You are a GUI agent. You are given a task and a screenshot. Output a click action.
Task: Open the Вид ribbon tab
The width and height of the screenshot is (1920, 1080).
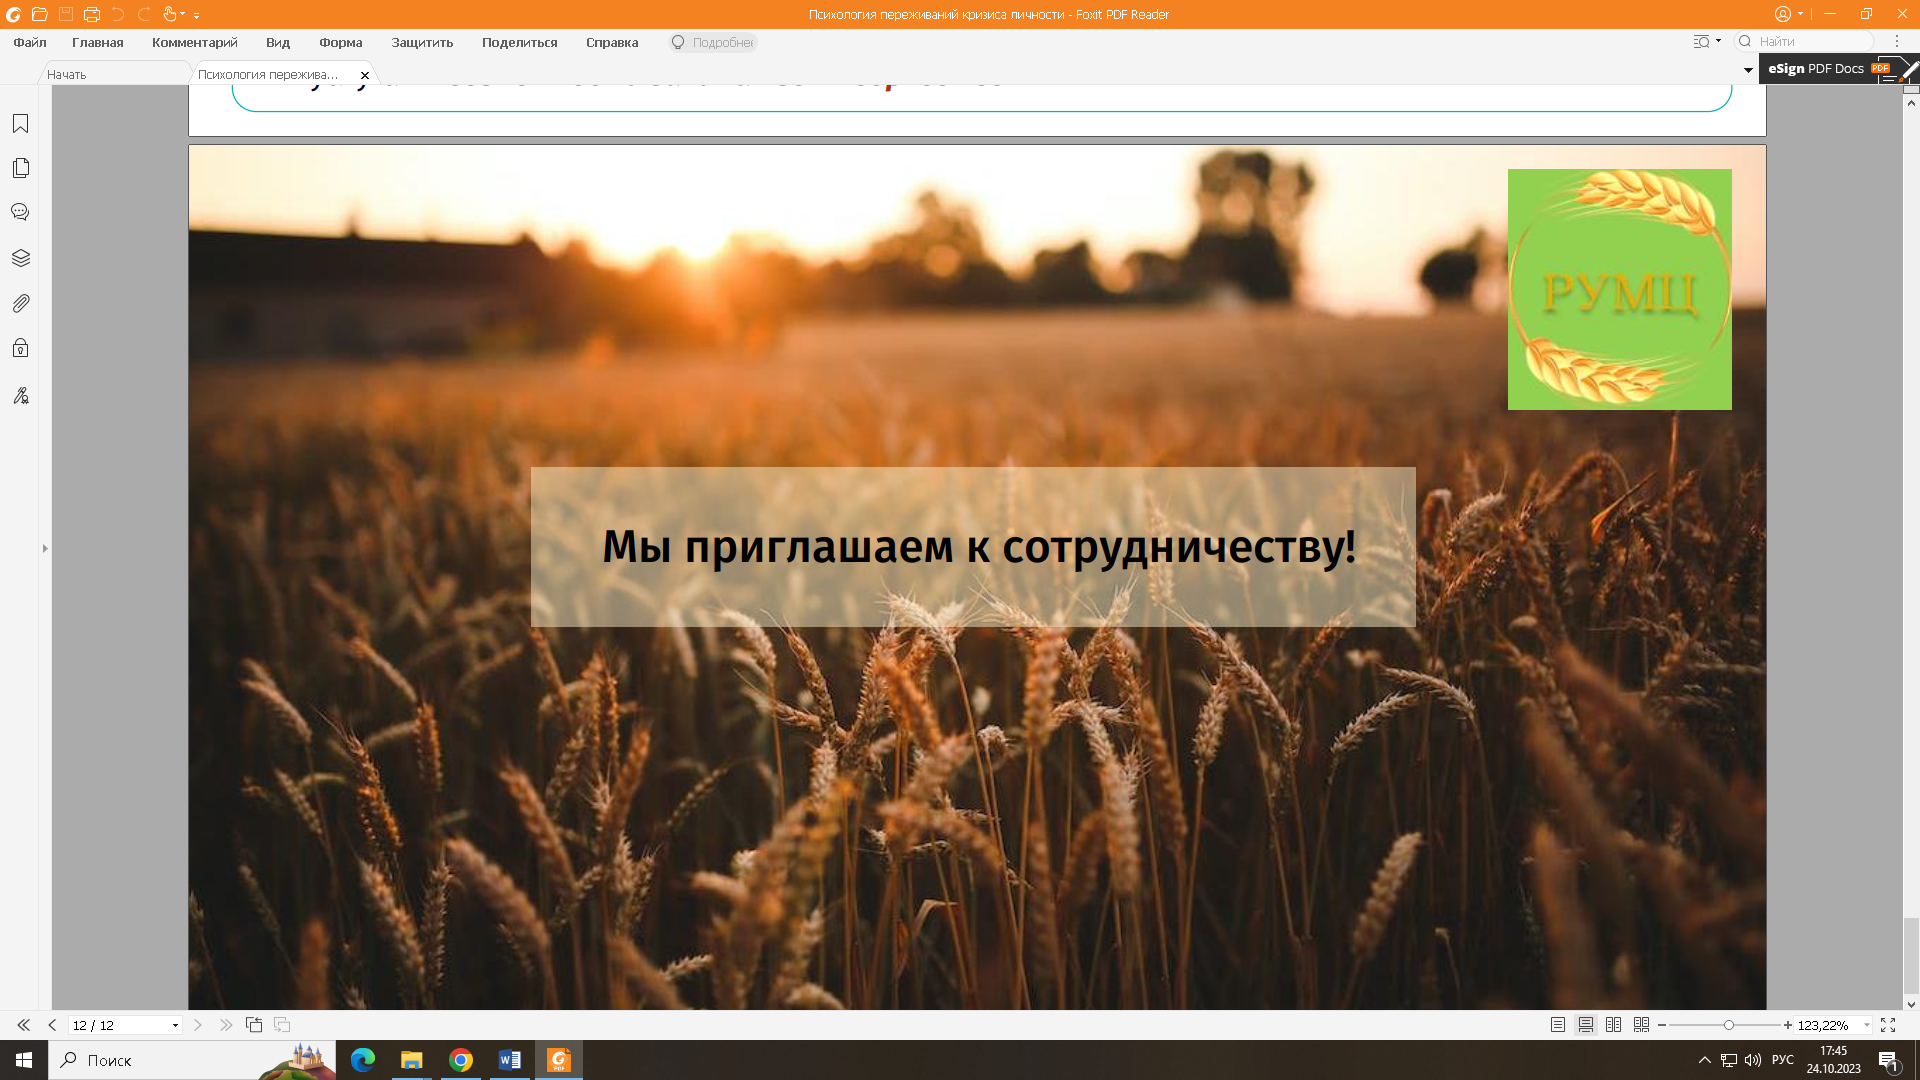pyautogui.click(x=278, y=42)
